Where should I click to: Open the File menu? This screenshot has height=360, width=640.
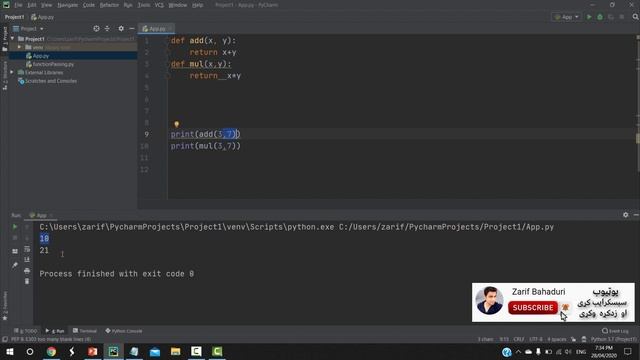tap(18, 5)
